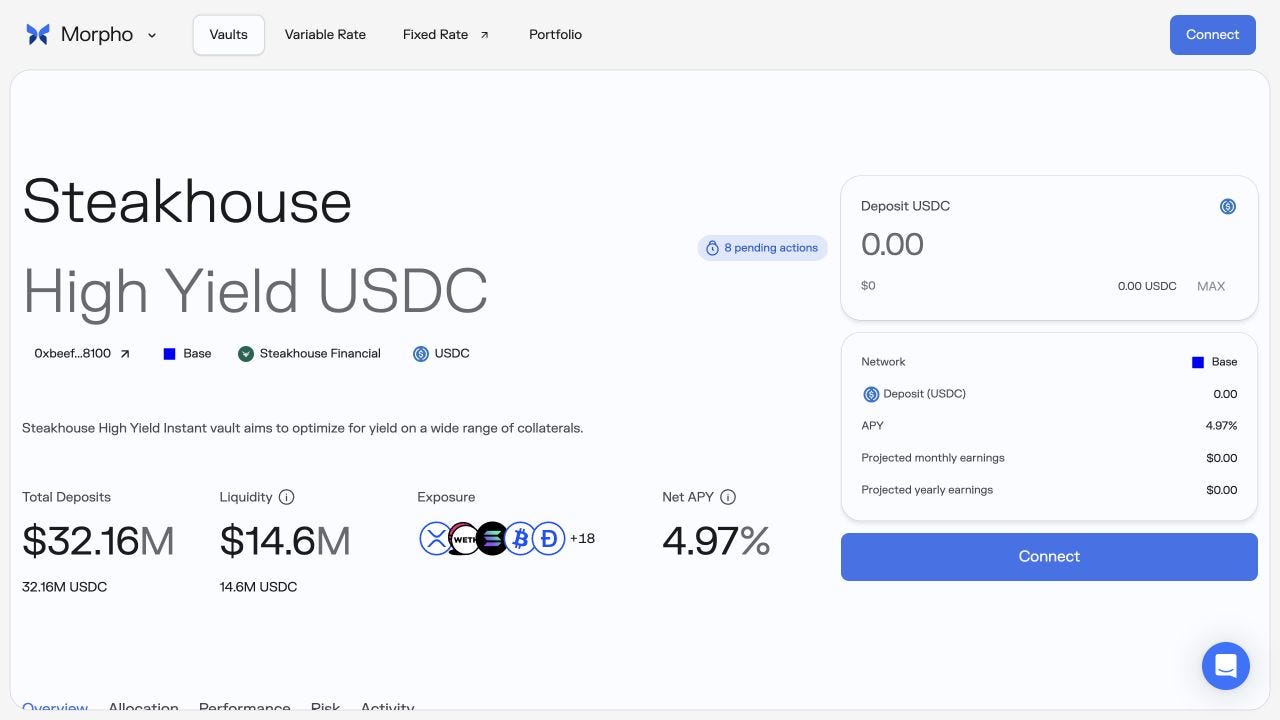The height and width of the screenshot is (720, 1280).
Task: Select the USDC asset label under title
Action: tap(452, 353)
